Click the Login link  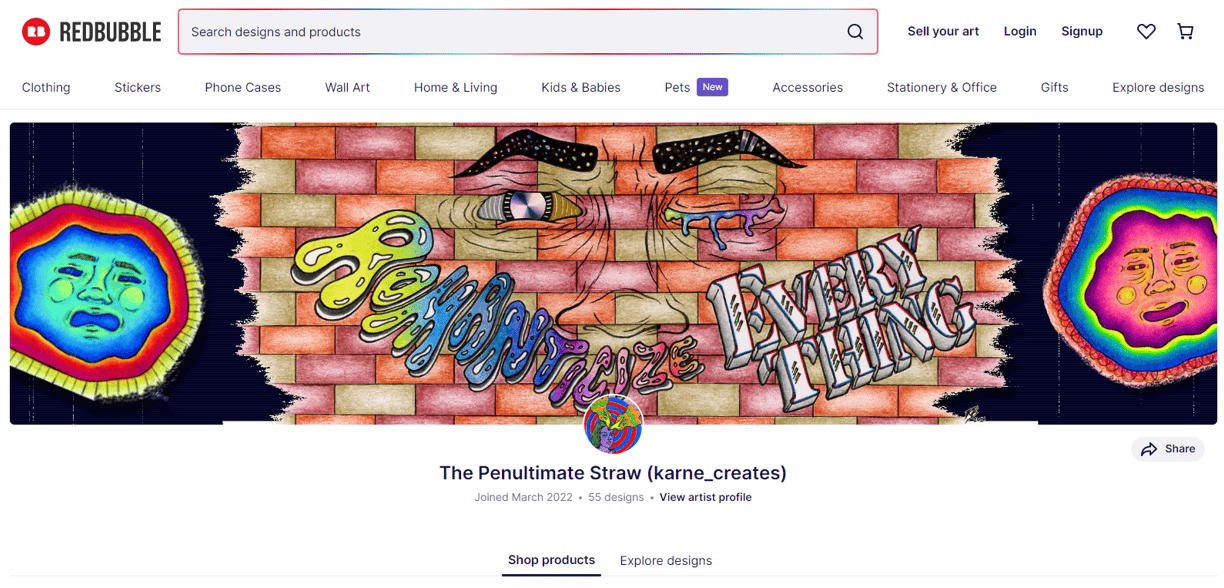coord(1020,32)
